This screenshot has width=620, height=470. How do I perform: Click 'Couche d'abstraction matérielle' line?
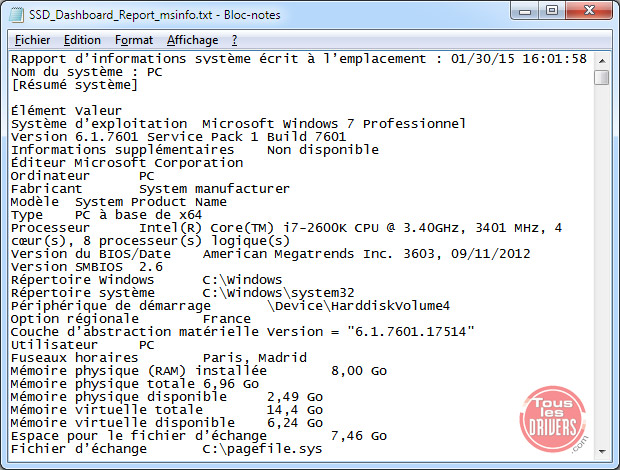[242, 332]
